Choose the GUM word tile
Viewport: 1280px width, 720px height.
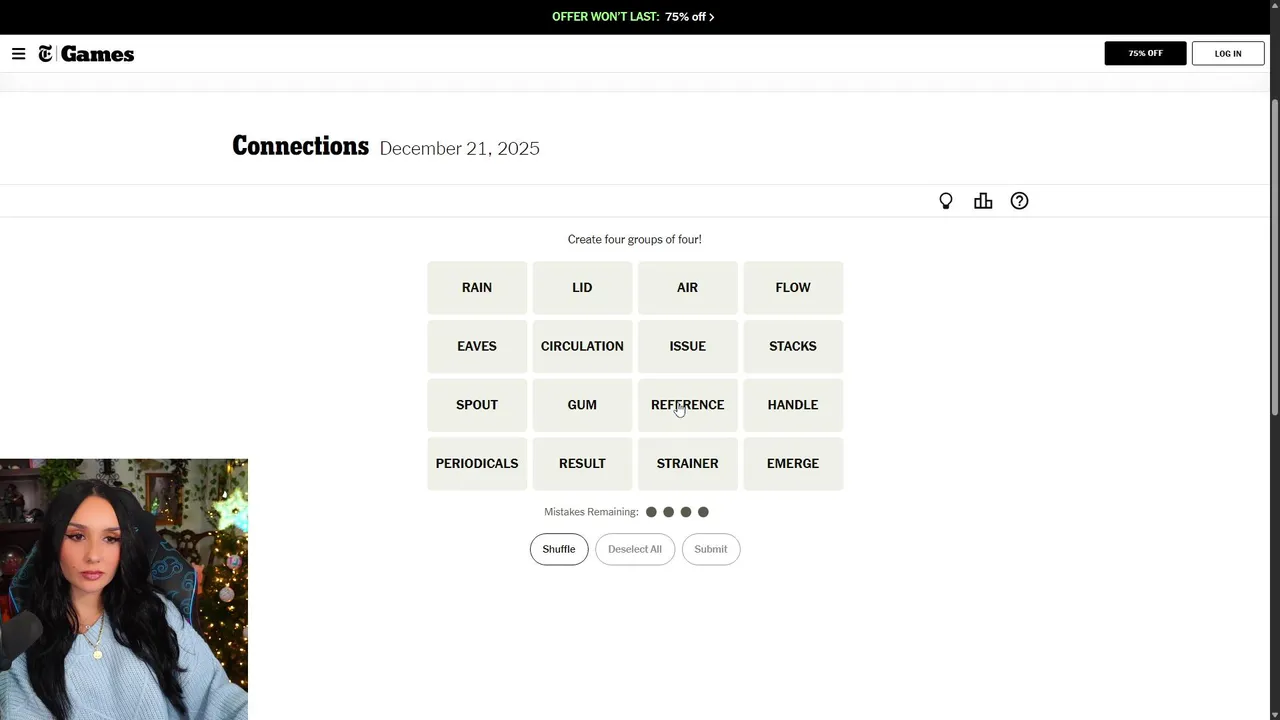point(582,405)
